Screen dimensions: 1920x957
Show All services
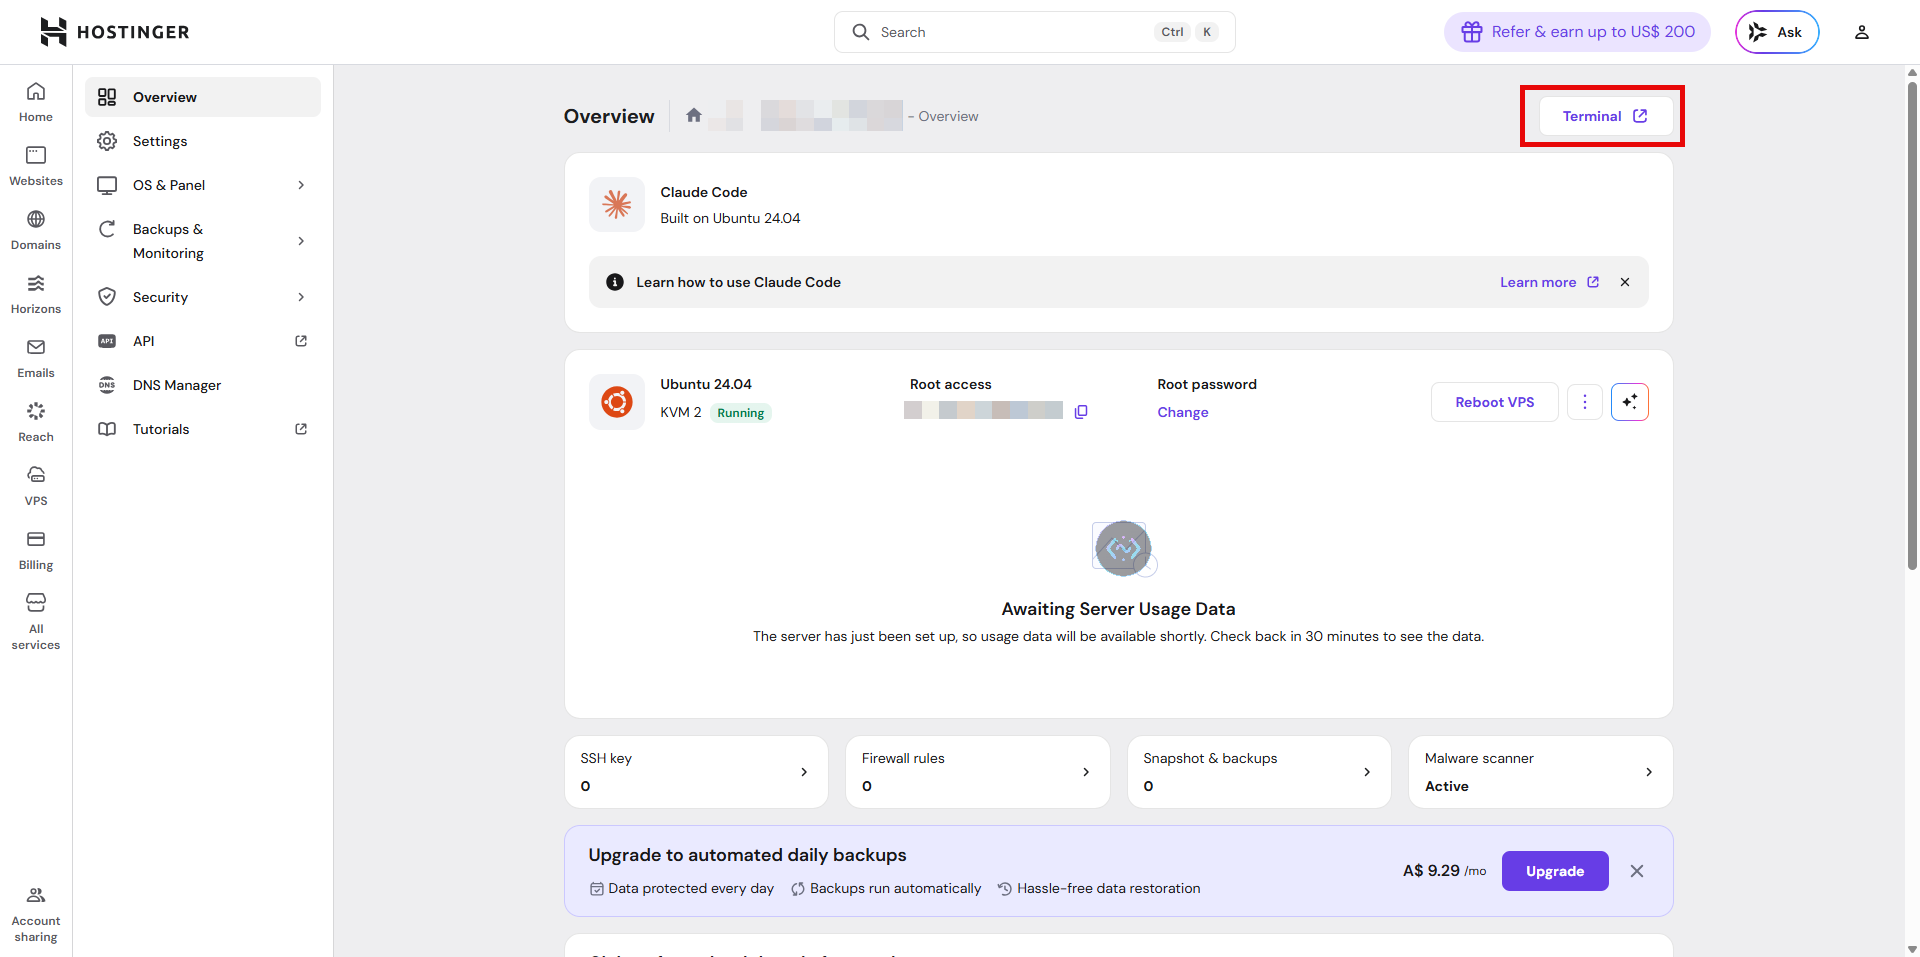(36, 622)
